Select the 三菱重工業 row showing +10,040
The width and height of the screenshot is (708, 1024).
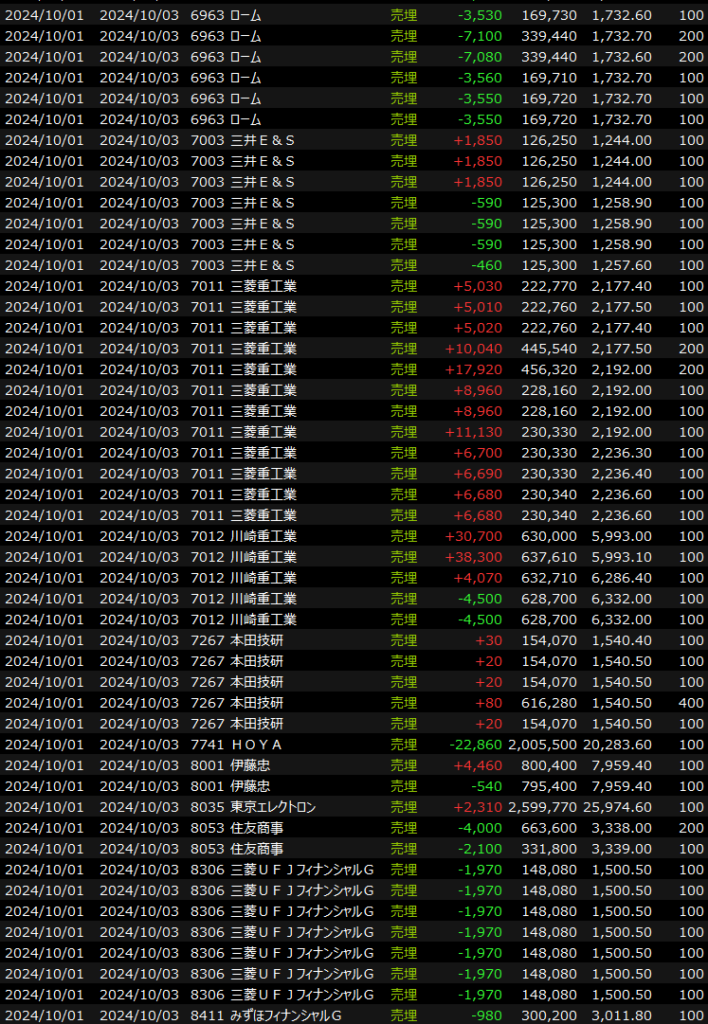tap(354, 348)
